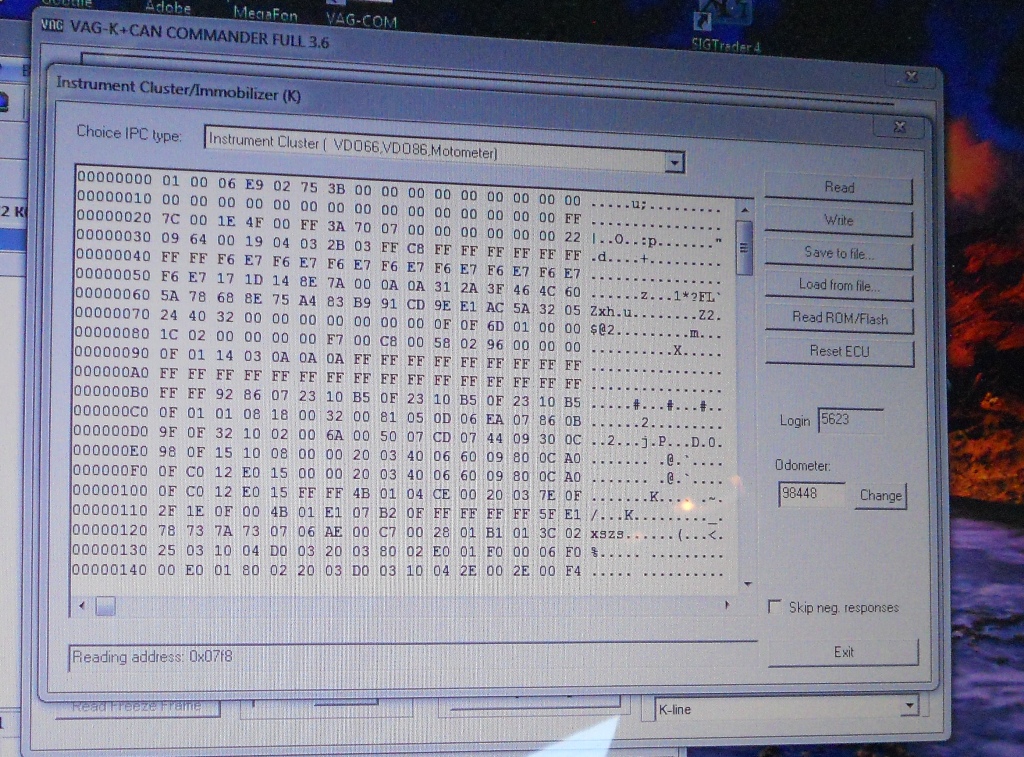Click hex address 000000E0

(x=110, y=451)
